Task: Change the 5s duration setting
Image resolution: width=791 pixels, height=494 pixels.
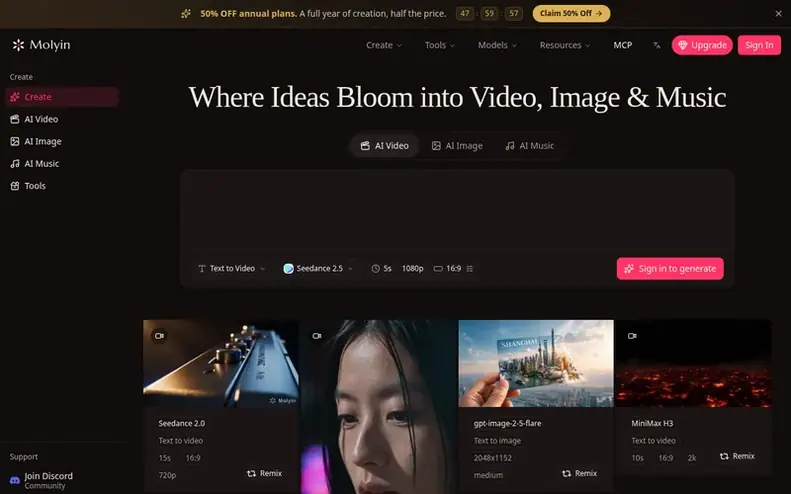Action: [381, 268]
